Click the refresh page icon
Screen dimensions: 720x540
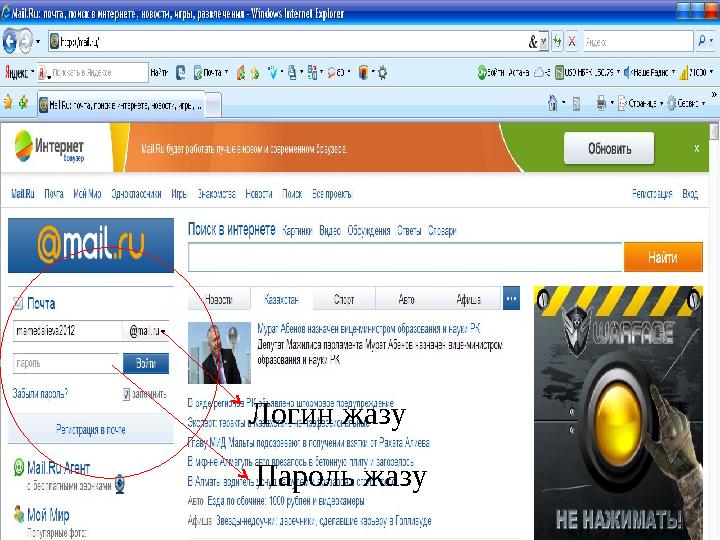coord(557,42)
